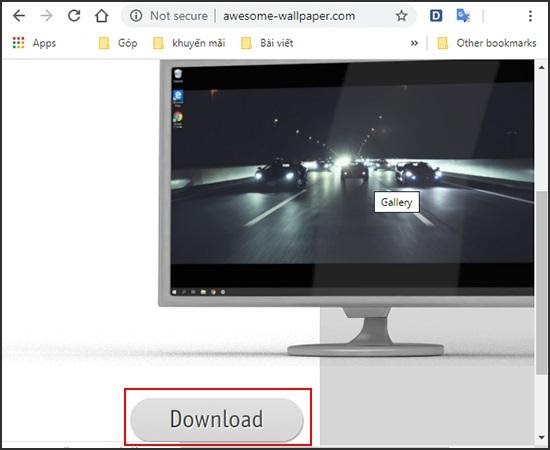The width and height of the screenshot is (550, 450).
Task: Open the Bài viết bookmark folder
Action: 267,43
